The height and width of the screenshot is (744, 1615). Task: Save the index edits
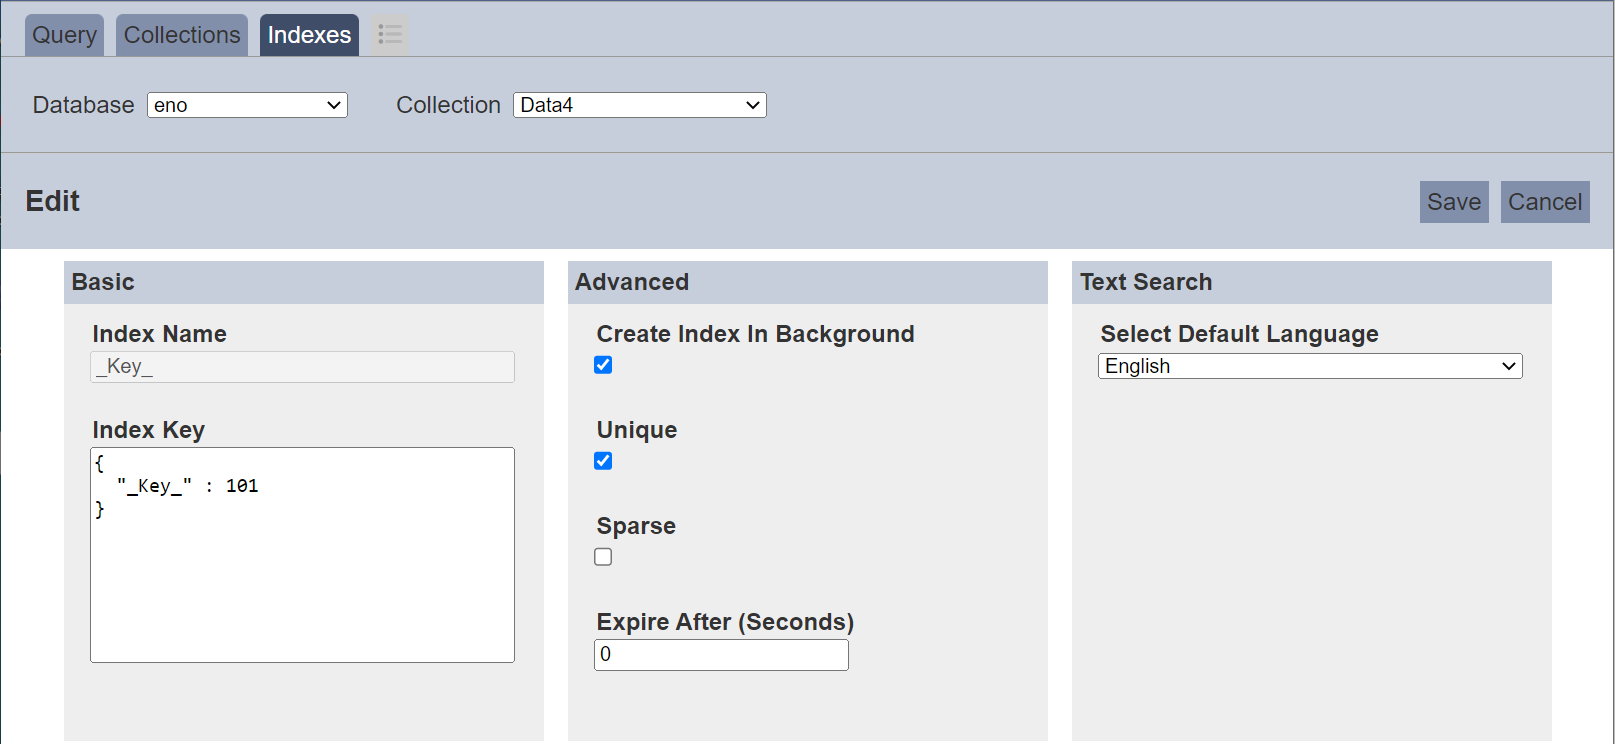[x=1454, y=202]
